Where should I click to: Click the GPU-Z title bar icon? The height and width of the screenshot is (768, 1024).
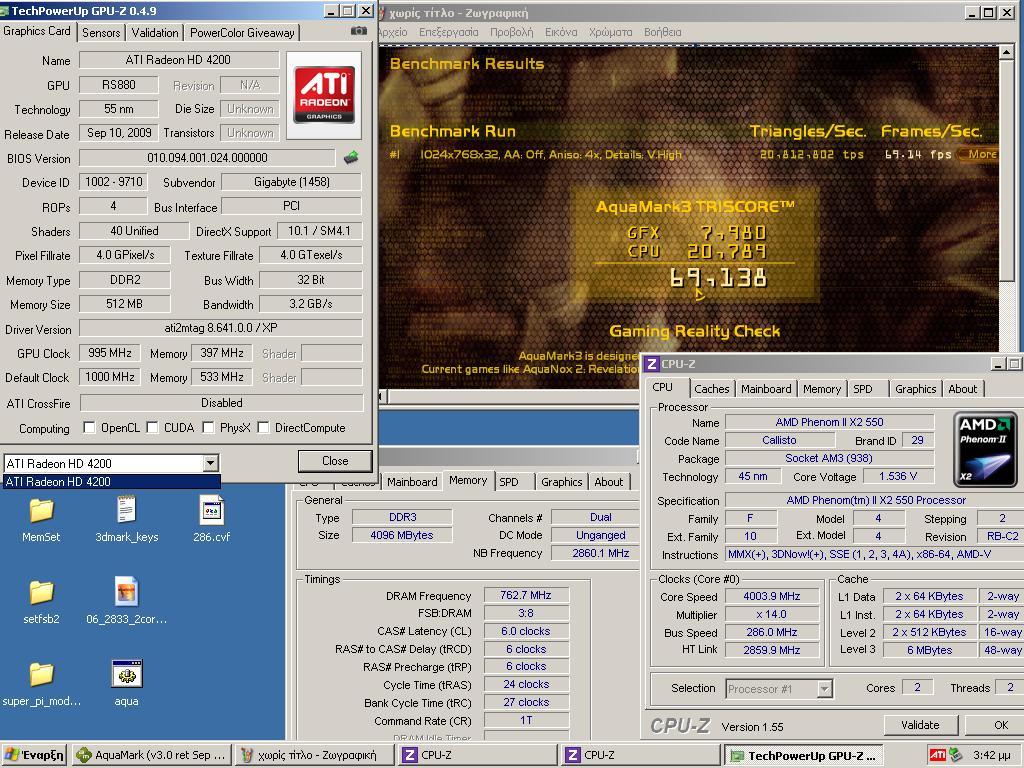point(5,11)
